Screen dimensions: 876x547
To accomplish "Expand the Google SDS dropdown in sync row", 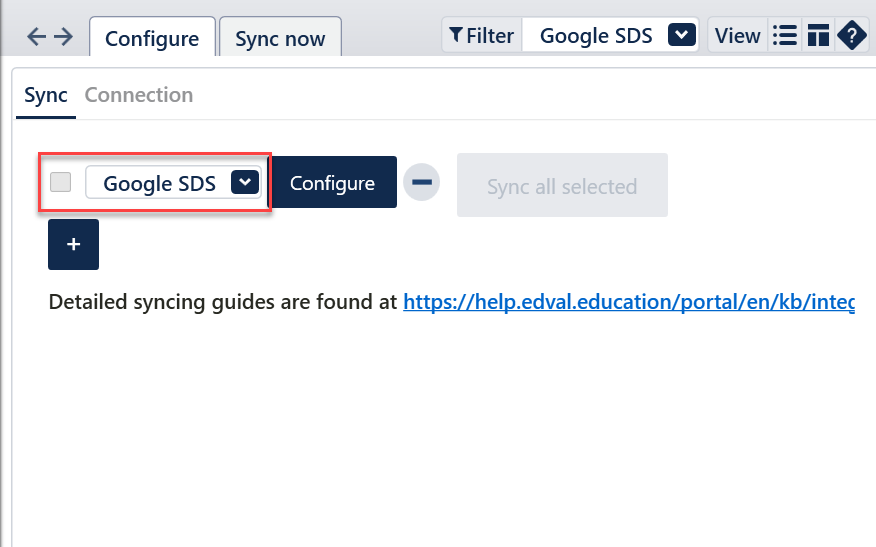I will click(245, 182).
